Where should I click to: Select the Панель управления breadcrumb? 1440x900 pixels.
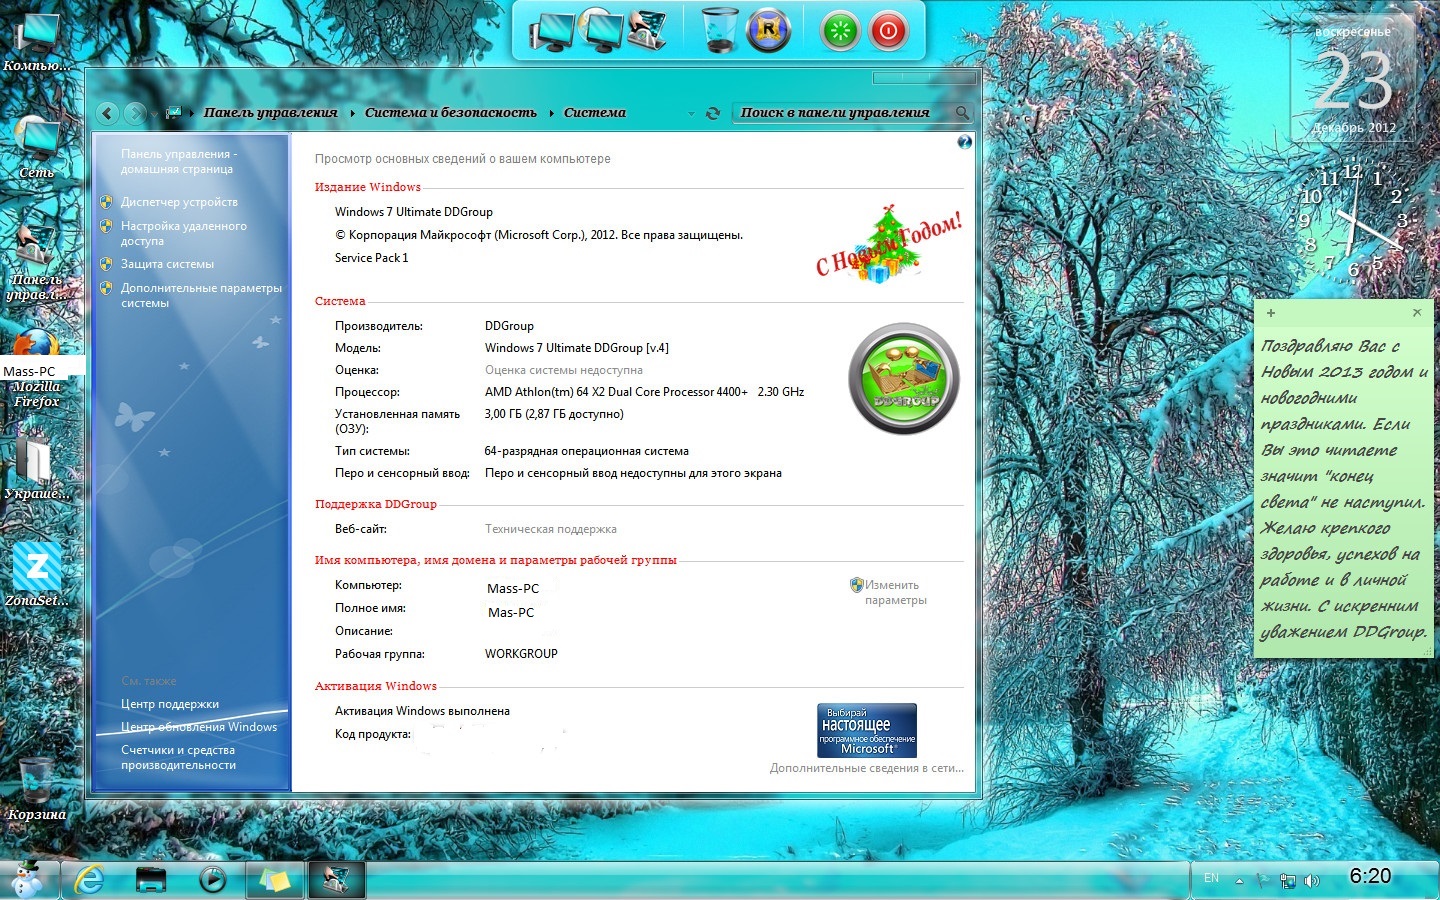(x=271, y=113)
